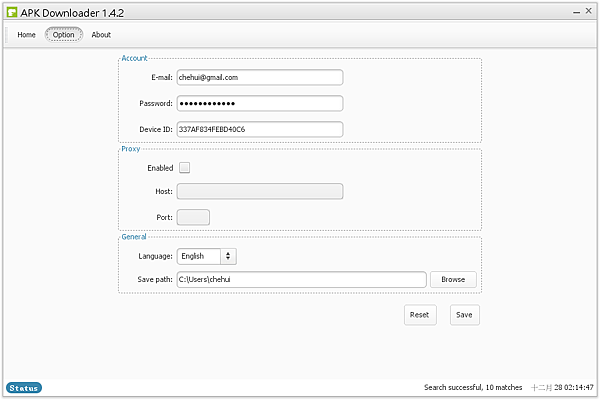Click the blue Status badge
Viewport: 600px width, 400px height.
[x=24, y=388]
